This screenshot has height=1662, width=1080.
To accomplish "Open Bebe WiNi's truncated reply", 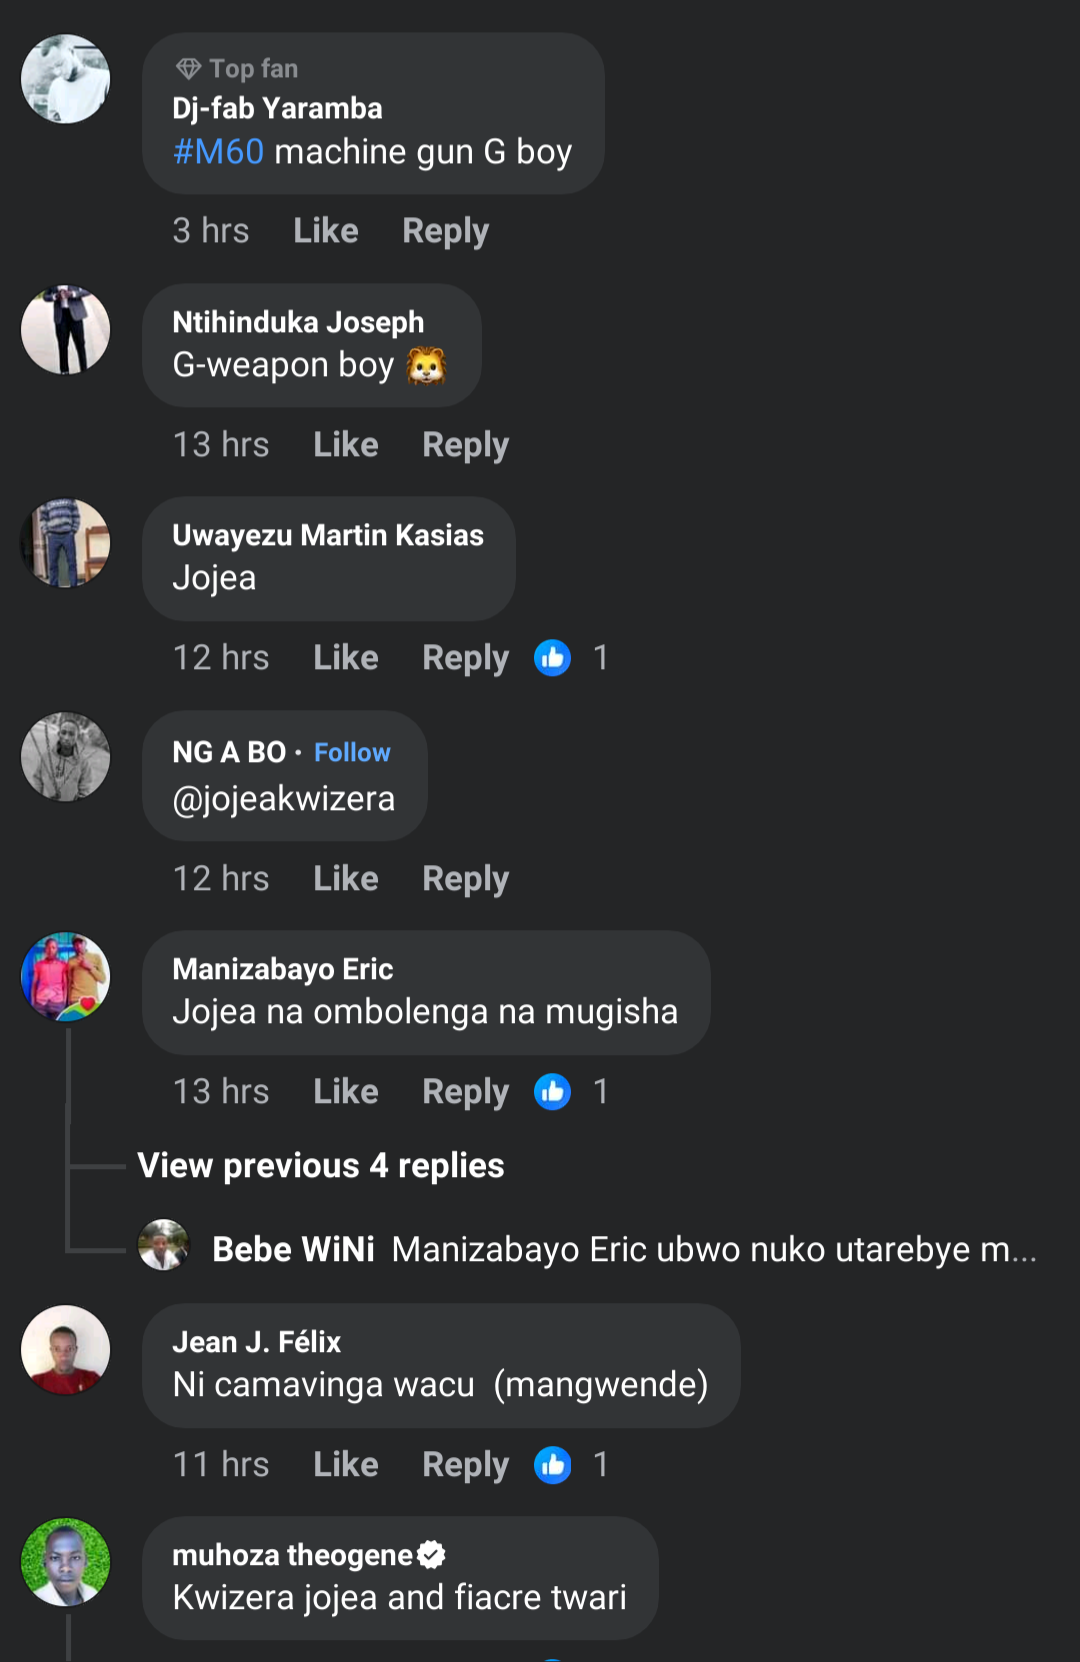I will coord(714,1250).
